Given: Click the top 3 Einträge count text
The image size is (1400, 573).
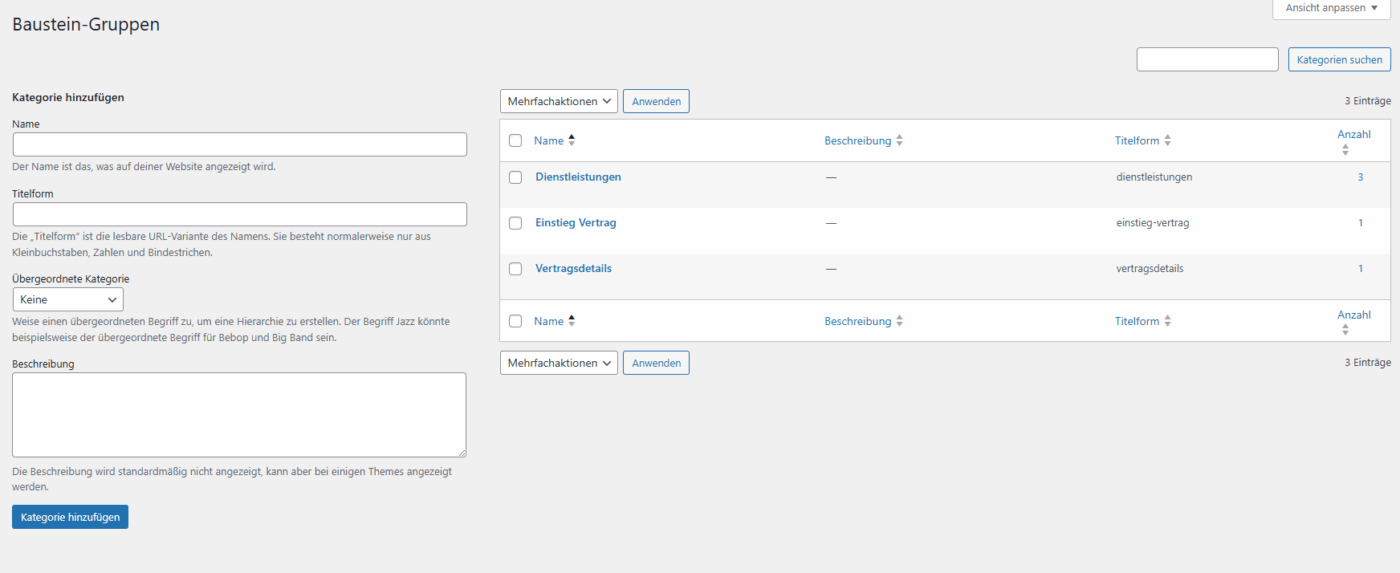Looking at the screenshot, I should point(1367,101).
